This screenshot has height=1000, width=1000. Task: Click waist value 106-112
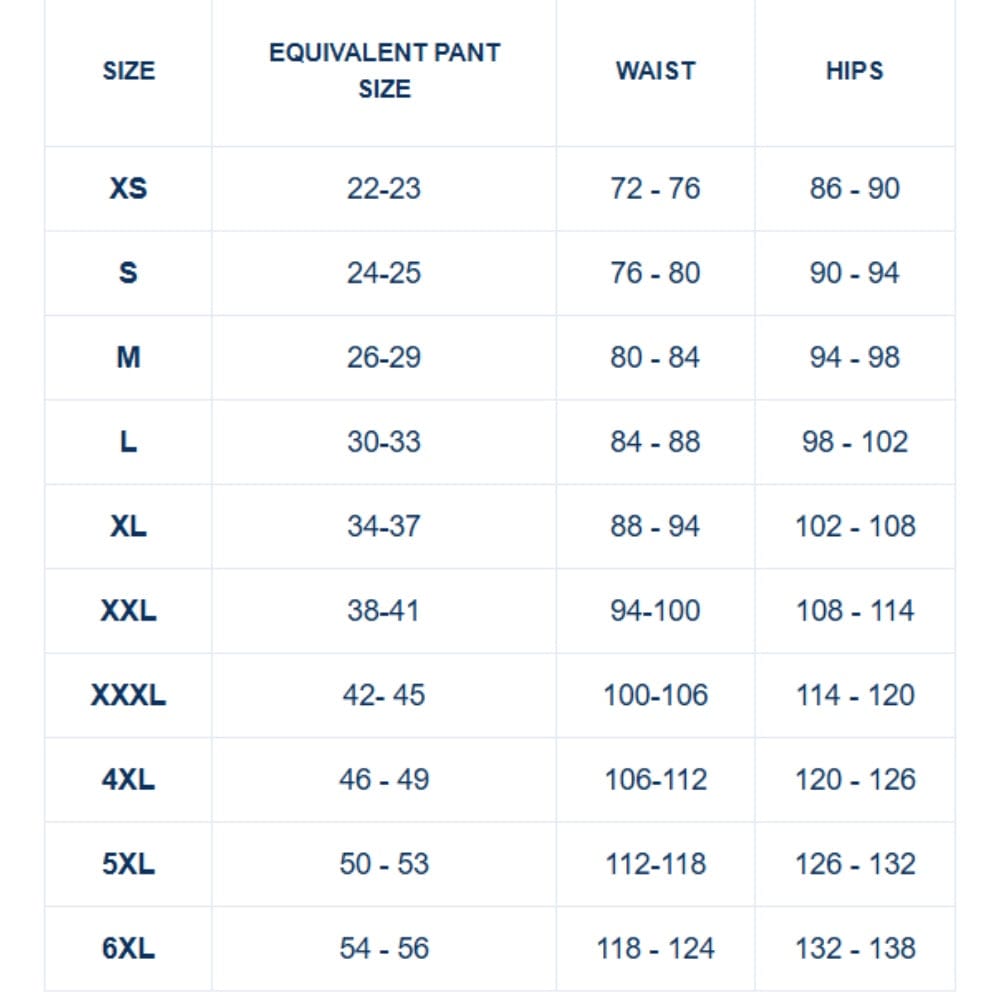tap(655, 780)
